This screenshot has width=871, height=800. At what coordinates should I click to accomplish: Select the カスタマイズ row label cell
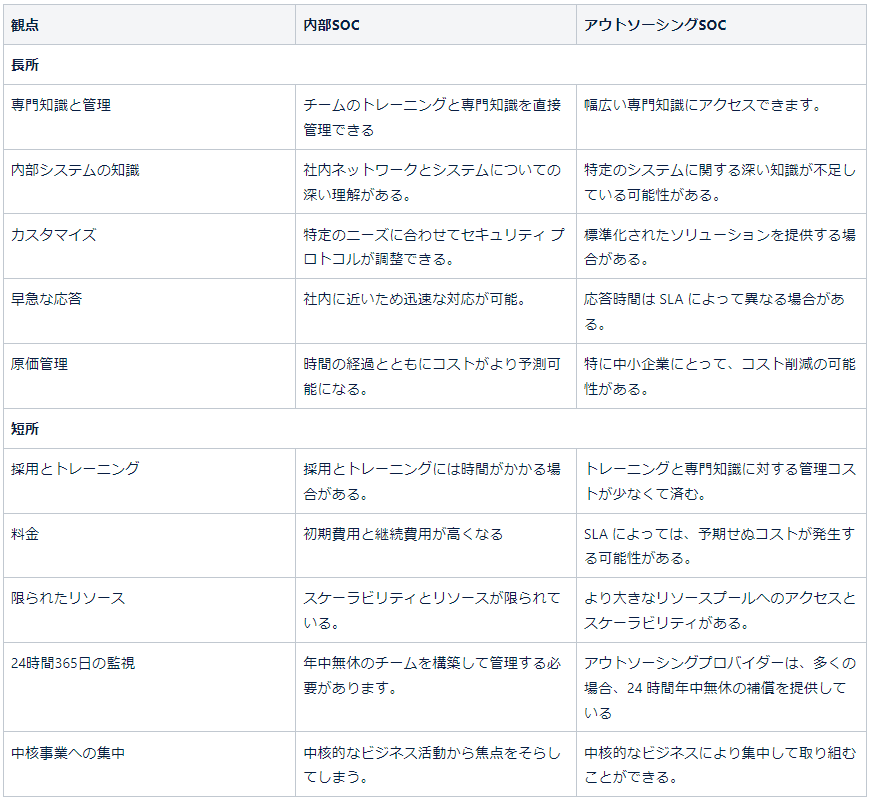click(x=54, y=235)
